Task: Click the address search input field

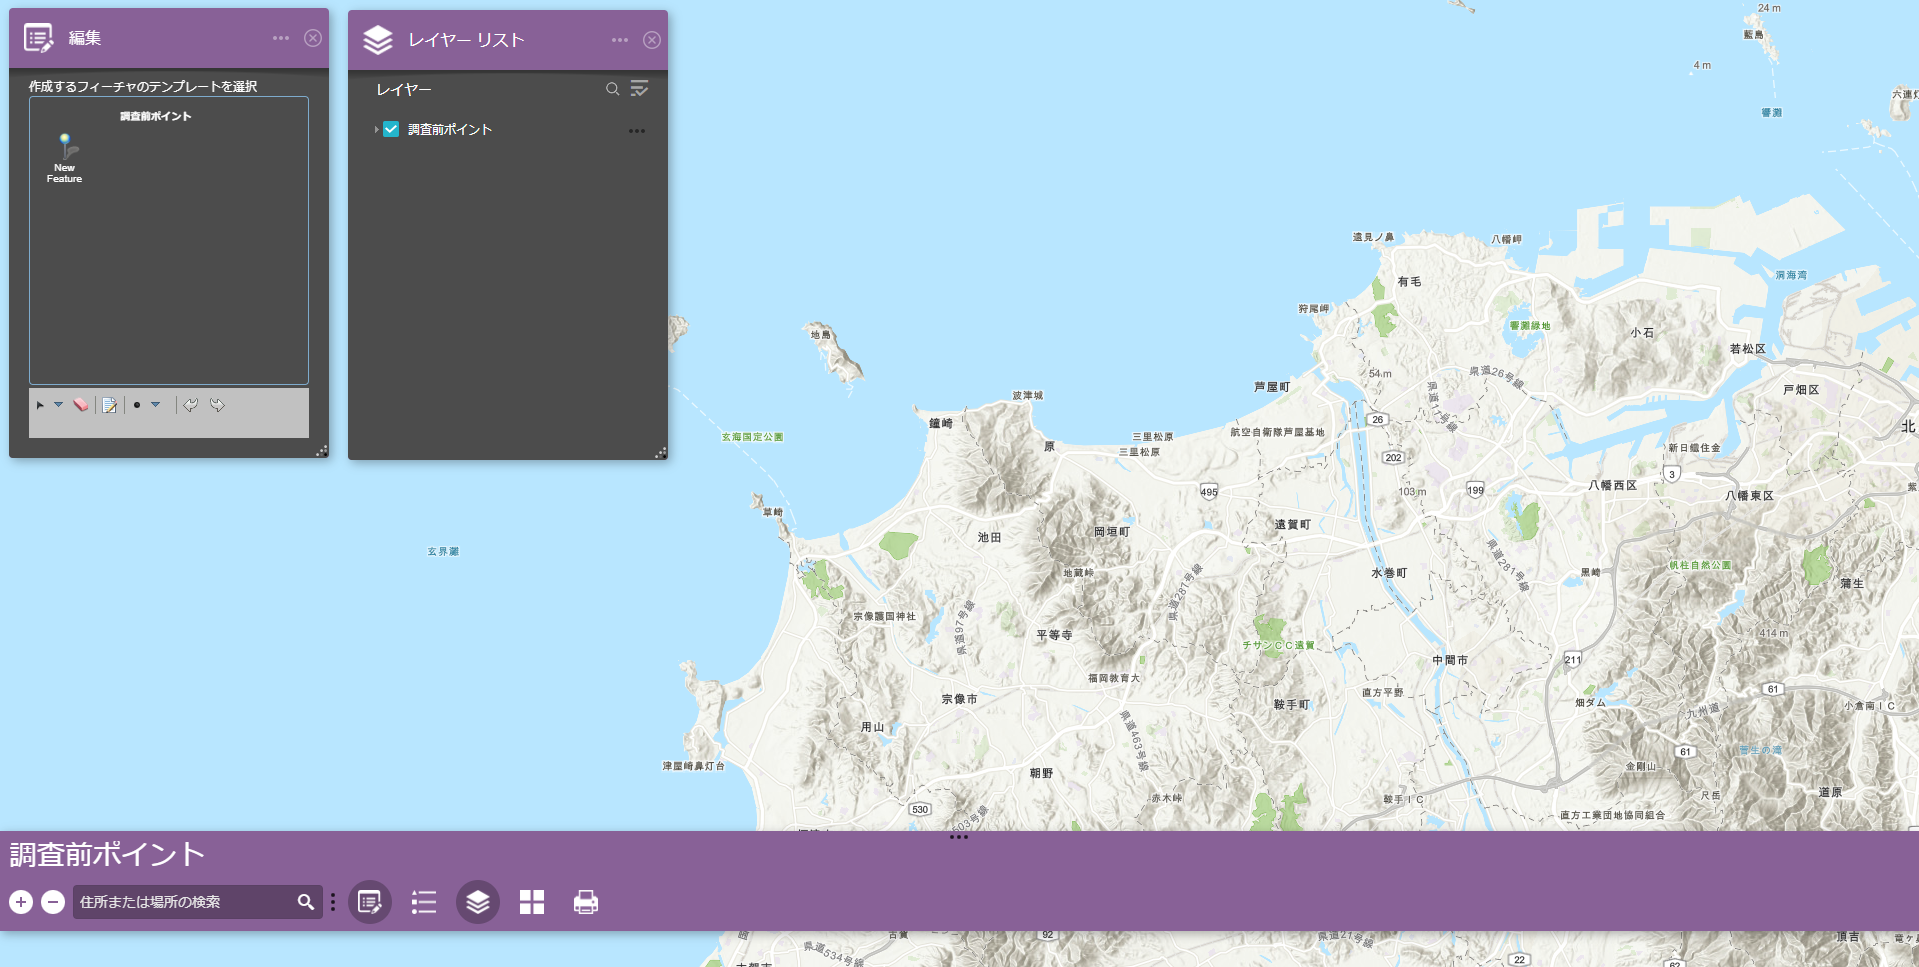Action: (x=185, y=902)
